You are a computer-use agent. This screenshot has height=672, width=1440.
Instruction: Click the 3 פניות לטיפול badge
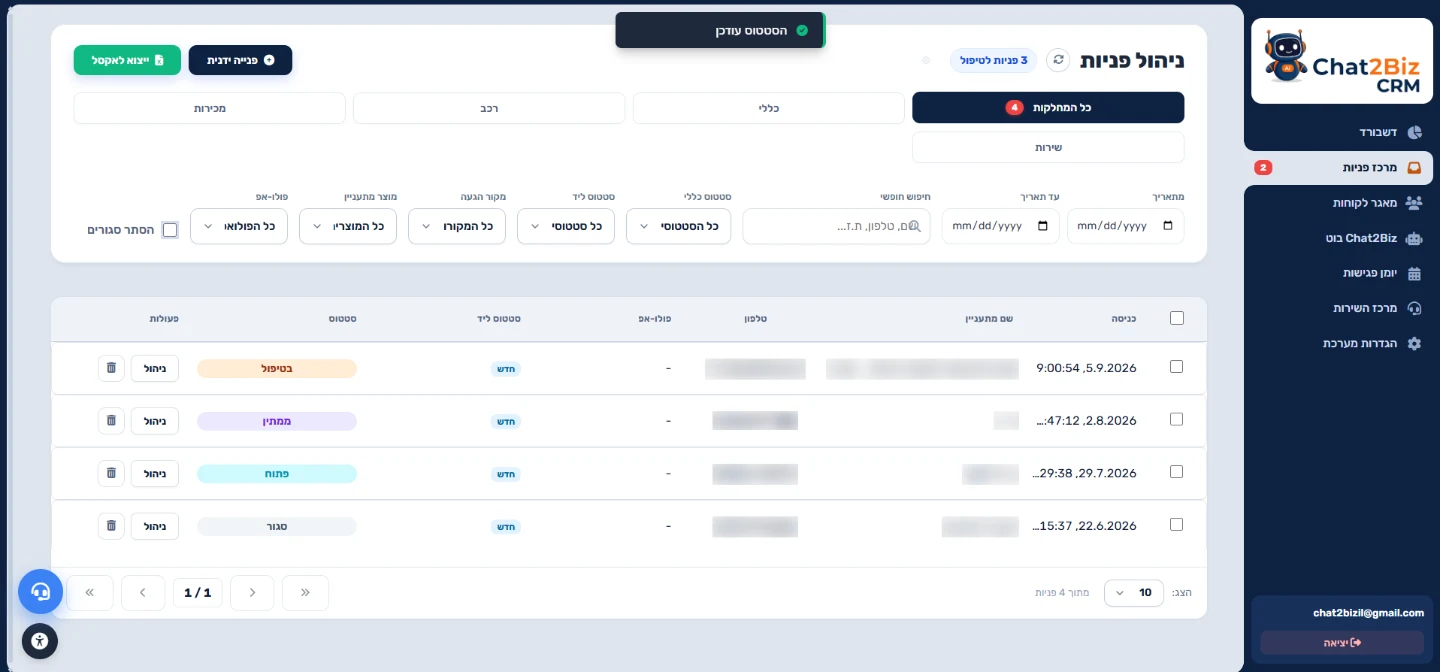994,60
